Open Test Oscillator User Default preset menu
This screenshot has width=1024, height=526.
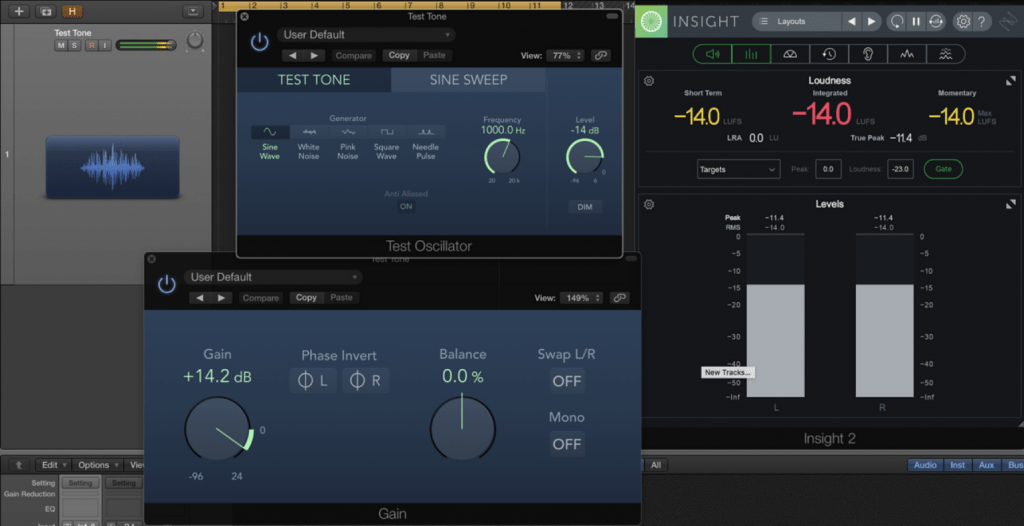coord(365,35)
